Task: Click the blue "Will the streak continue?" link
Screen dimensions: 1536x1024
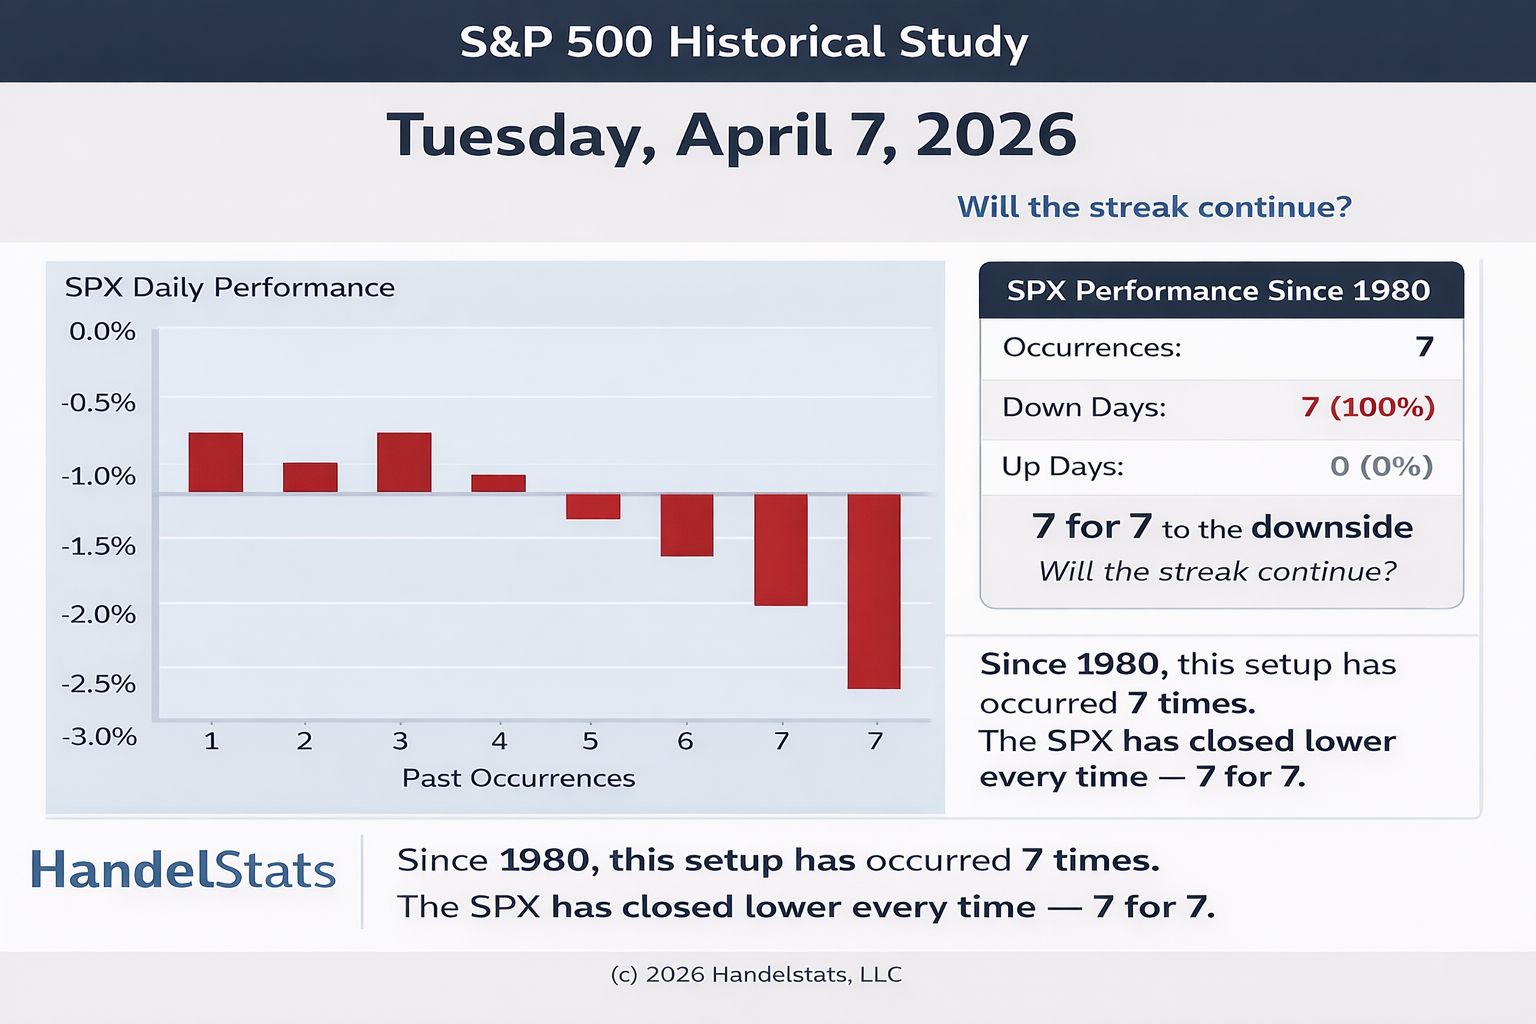Action: click(x=1154, y=207)
